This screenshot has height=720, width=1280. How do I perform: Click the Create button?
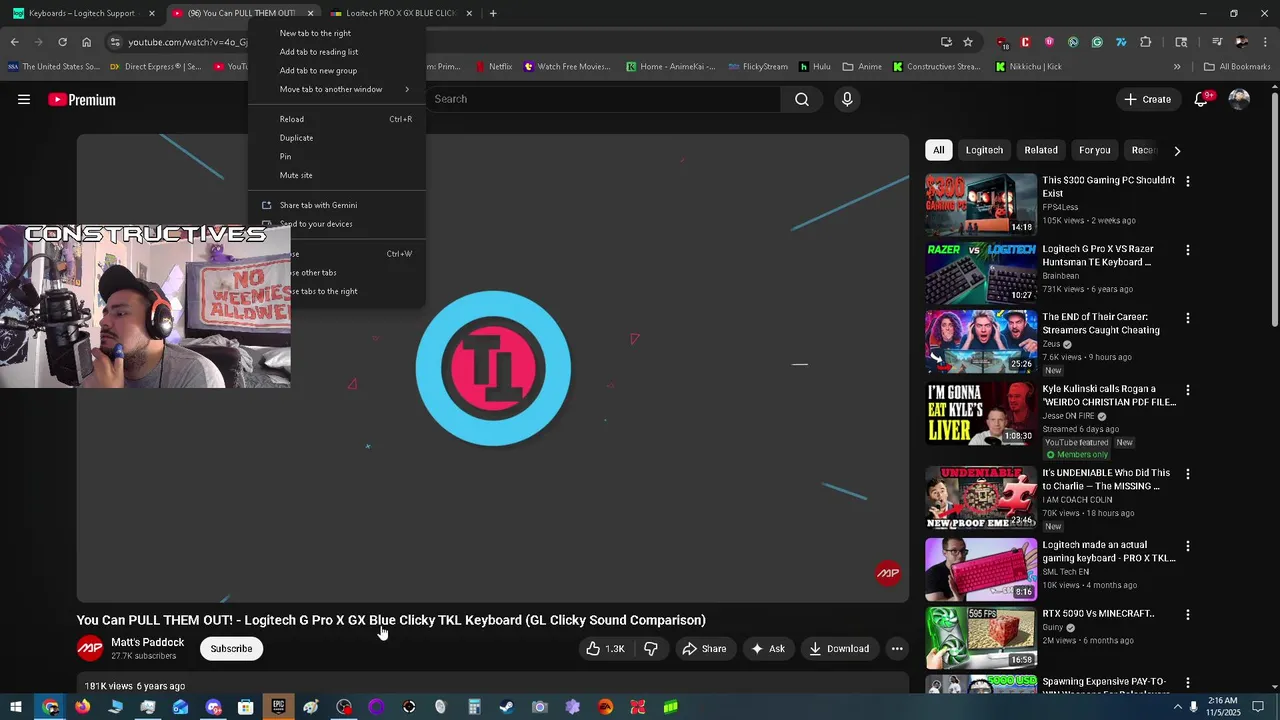[1147, 99]
